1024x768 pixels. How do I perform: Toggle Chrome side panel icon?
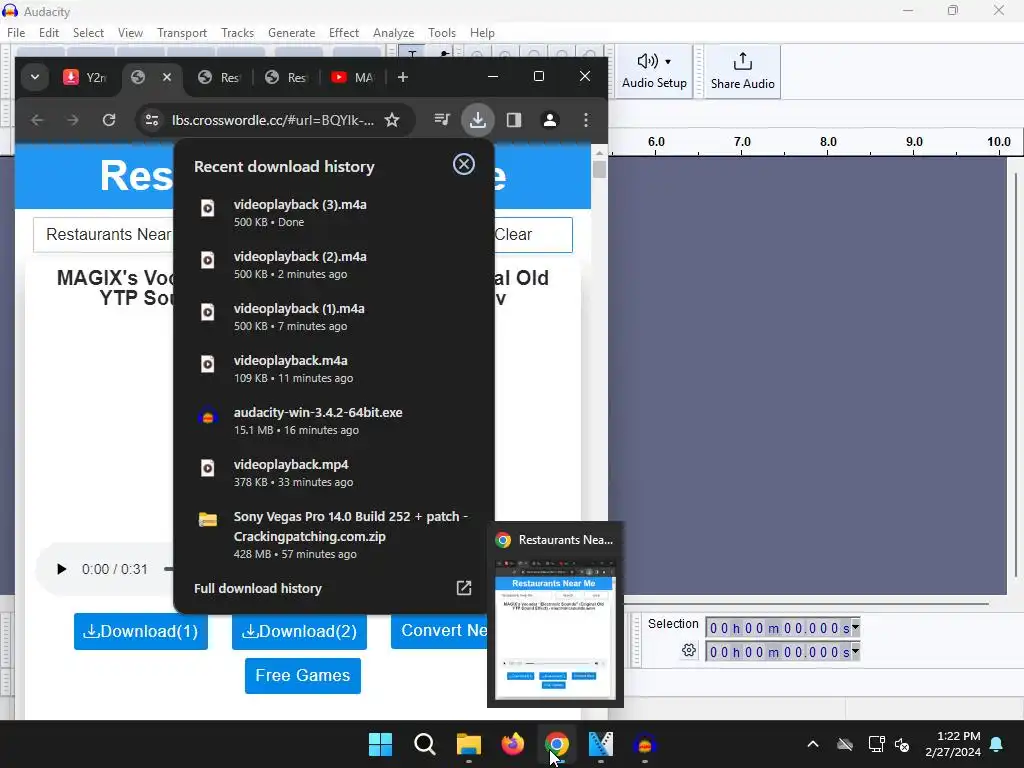pos(514,120)
